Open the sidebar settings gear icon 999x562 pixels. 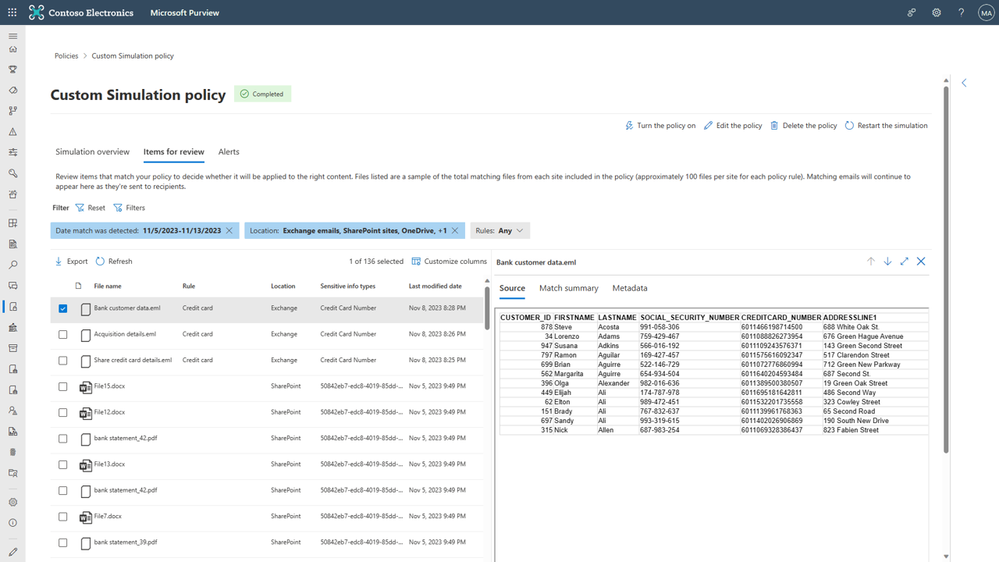pos(13,502)
